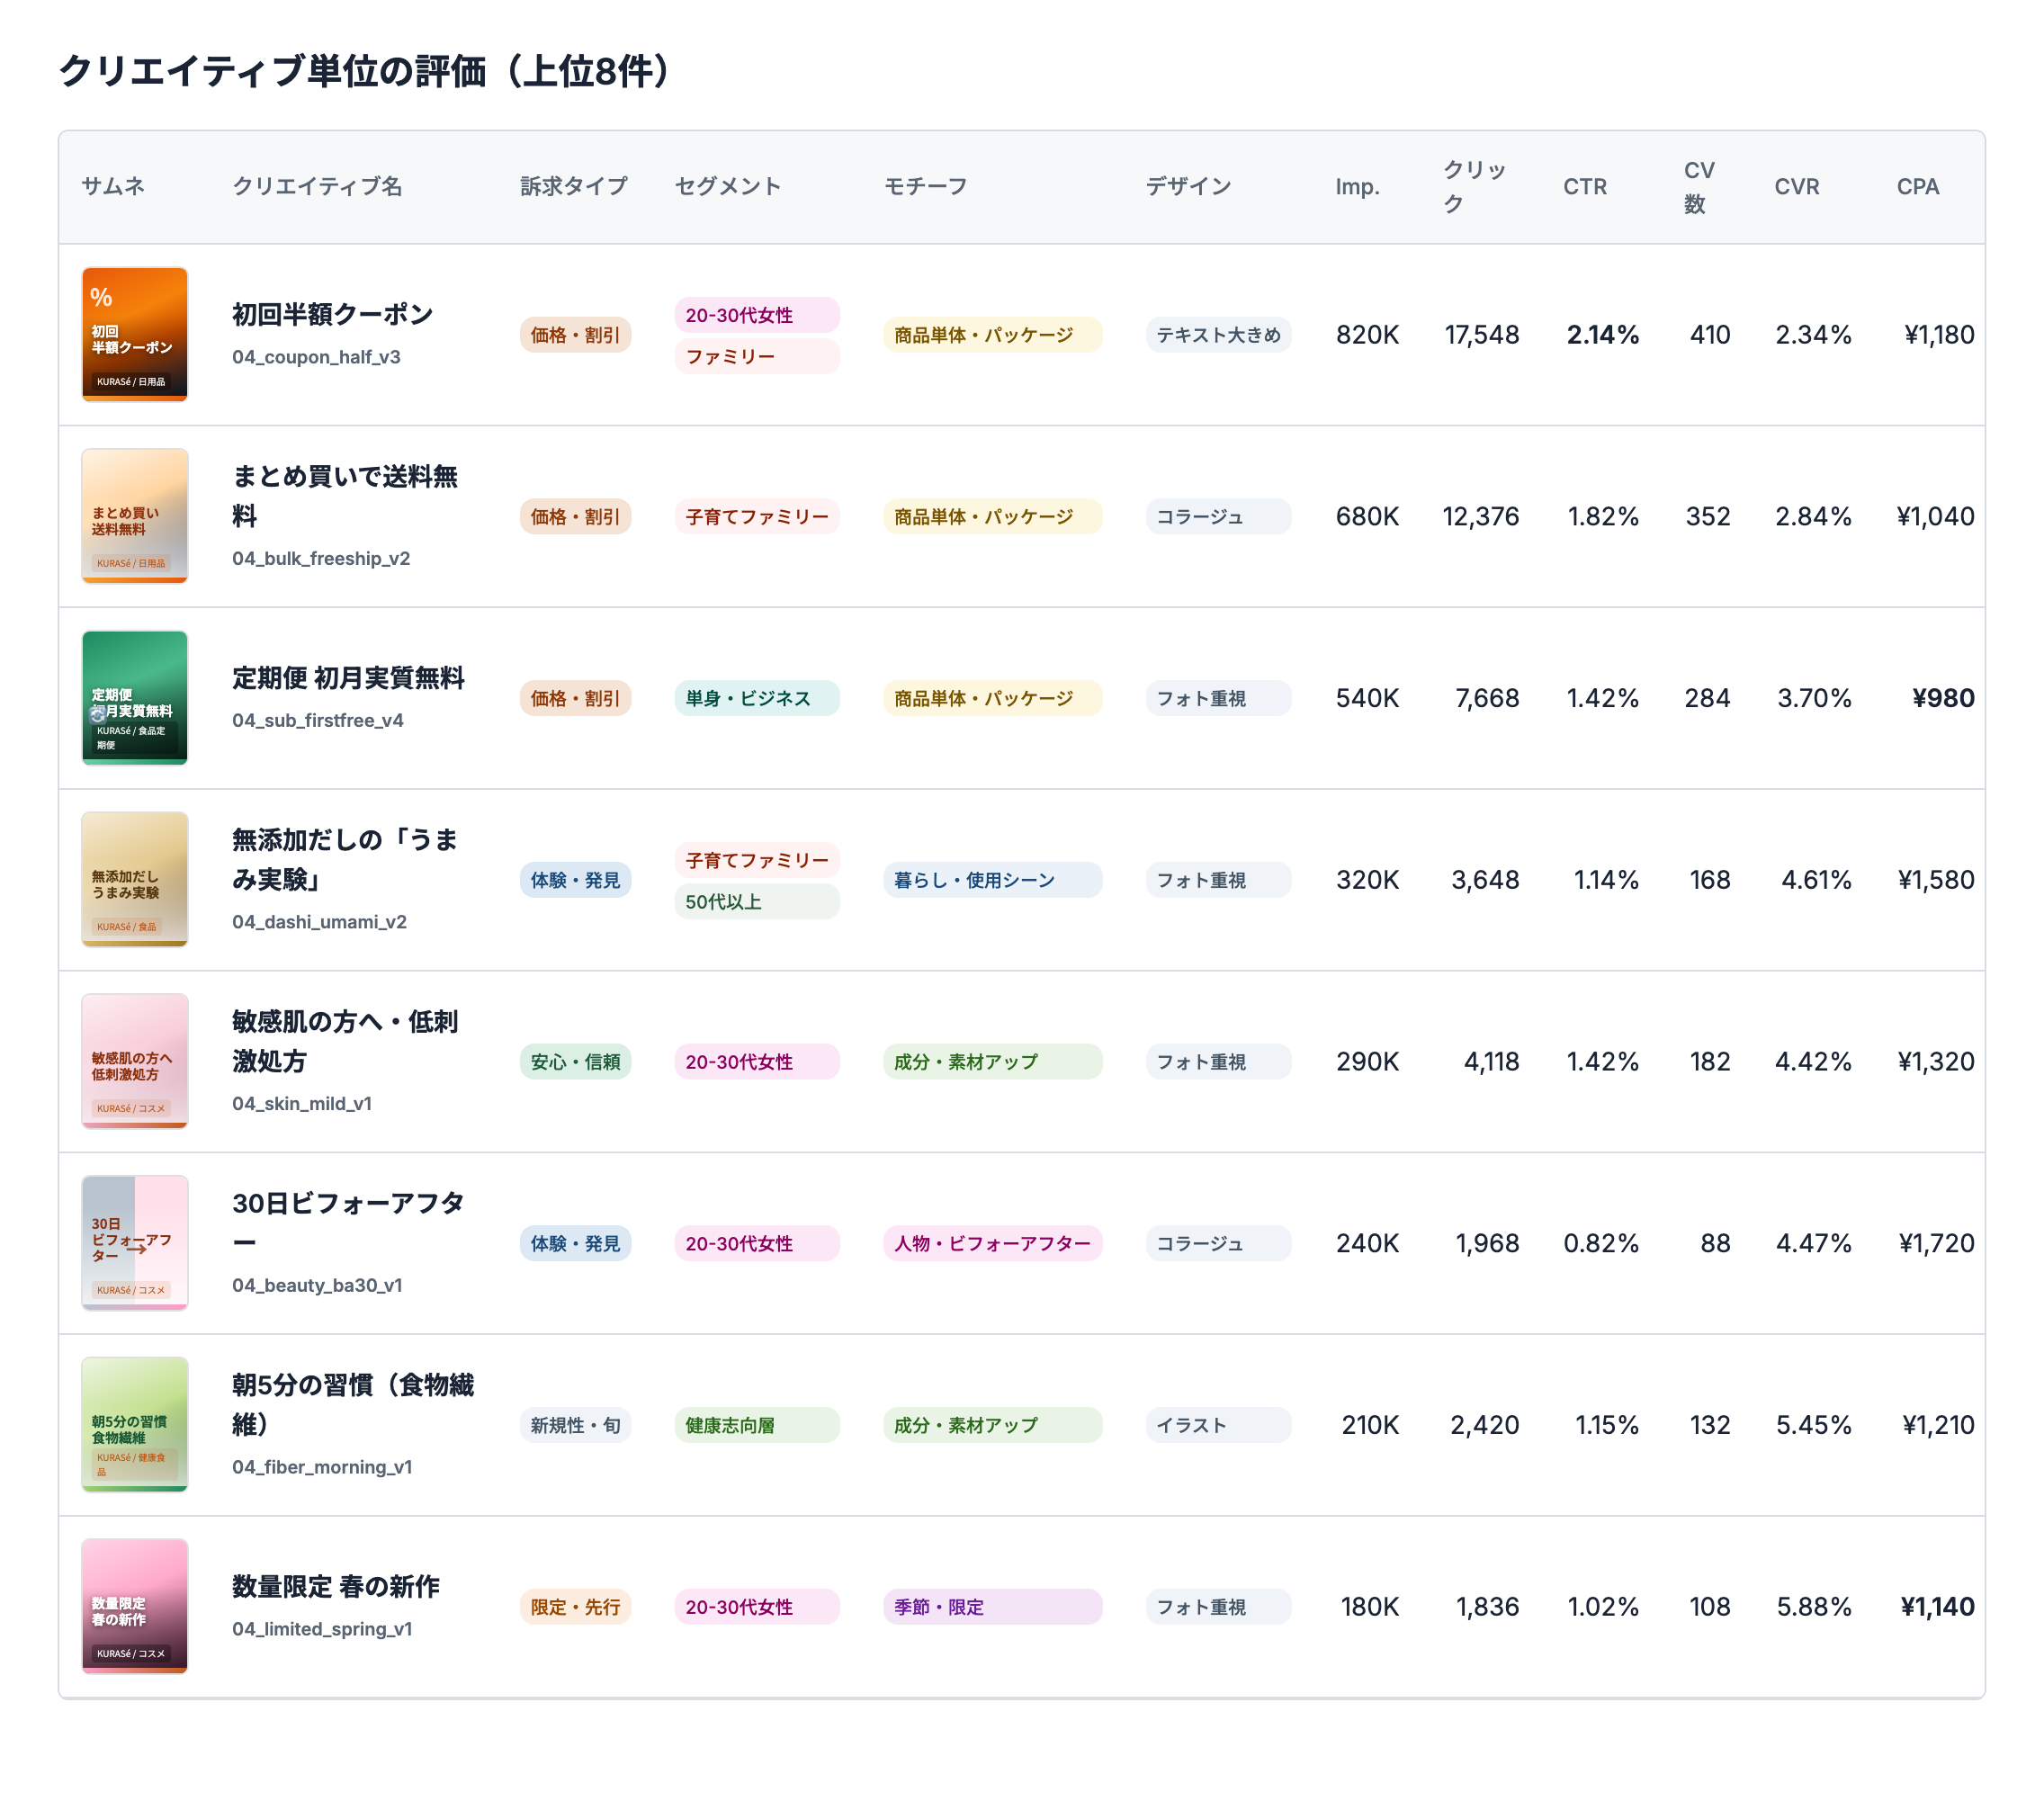Screen dimensions: 2044x1801
Task: Open the 30日ビフォーアフター thumbnail
Action: coord(135,1243)
